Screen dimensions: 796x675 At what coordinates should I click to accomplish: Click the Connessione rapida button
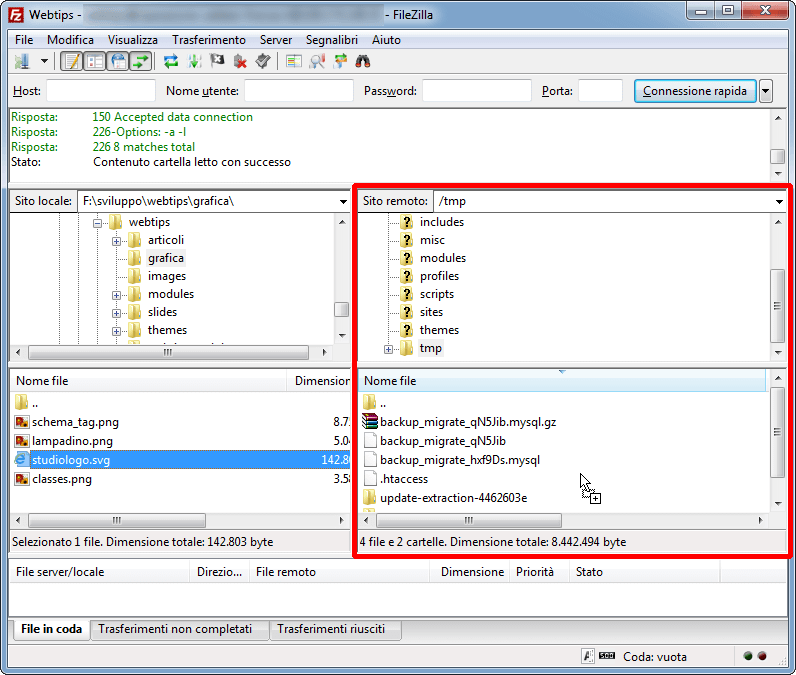[695, 91]
